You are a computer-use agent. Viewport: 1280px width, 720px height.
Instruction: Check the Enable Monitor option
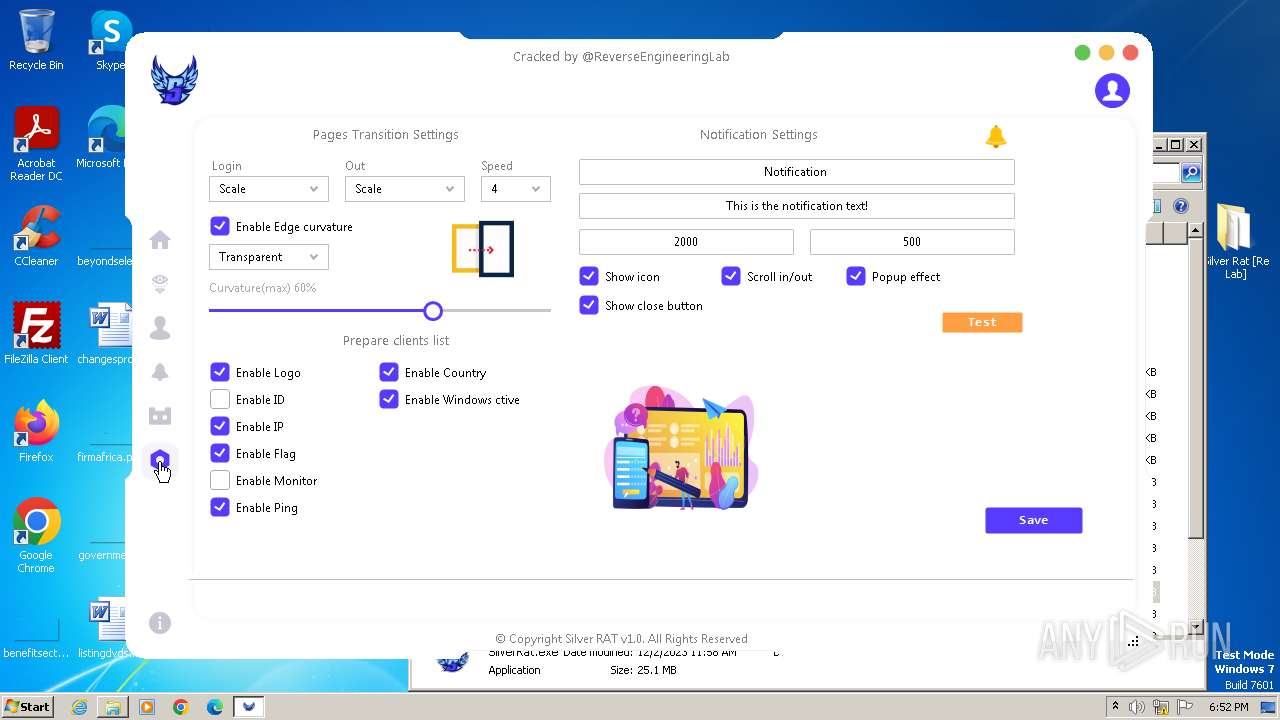(x=220, y=480)
